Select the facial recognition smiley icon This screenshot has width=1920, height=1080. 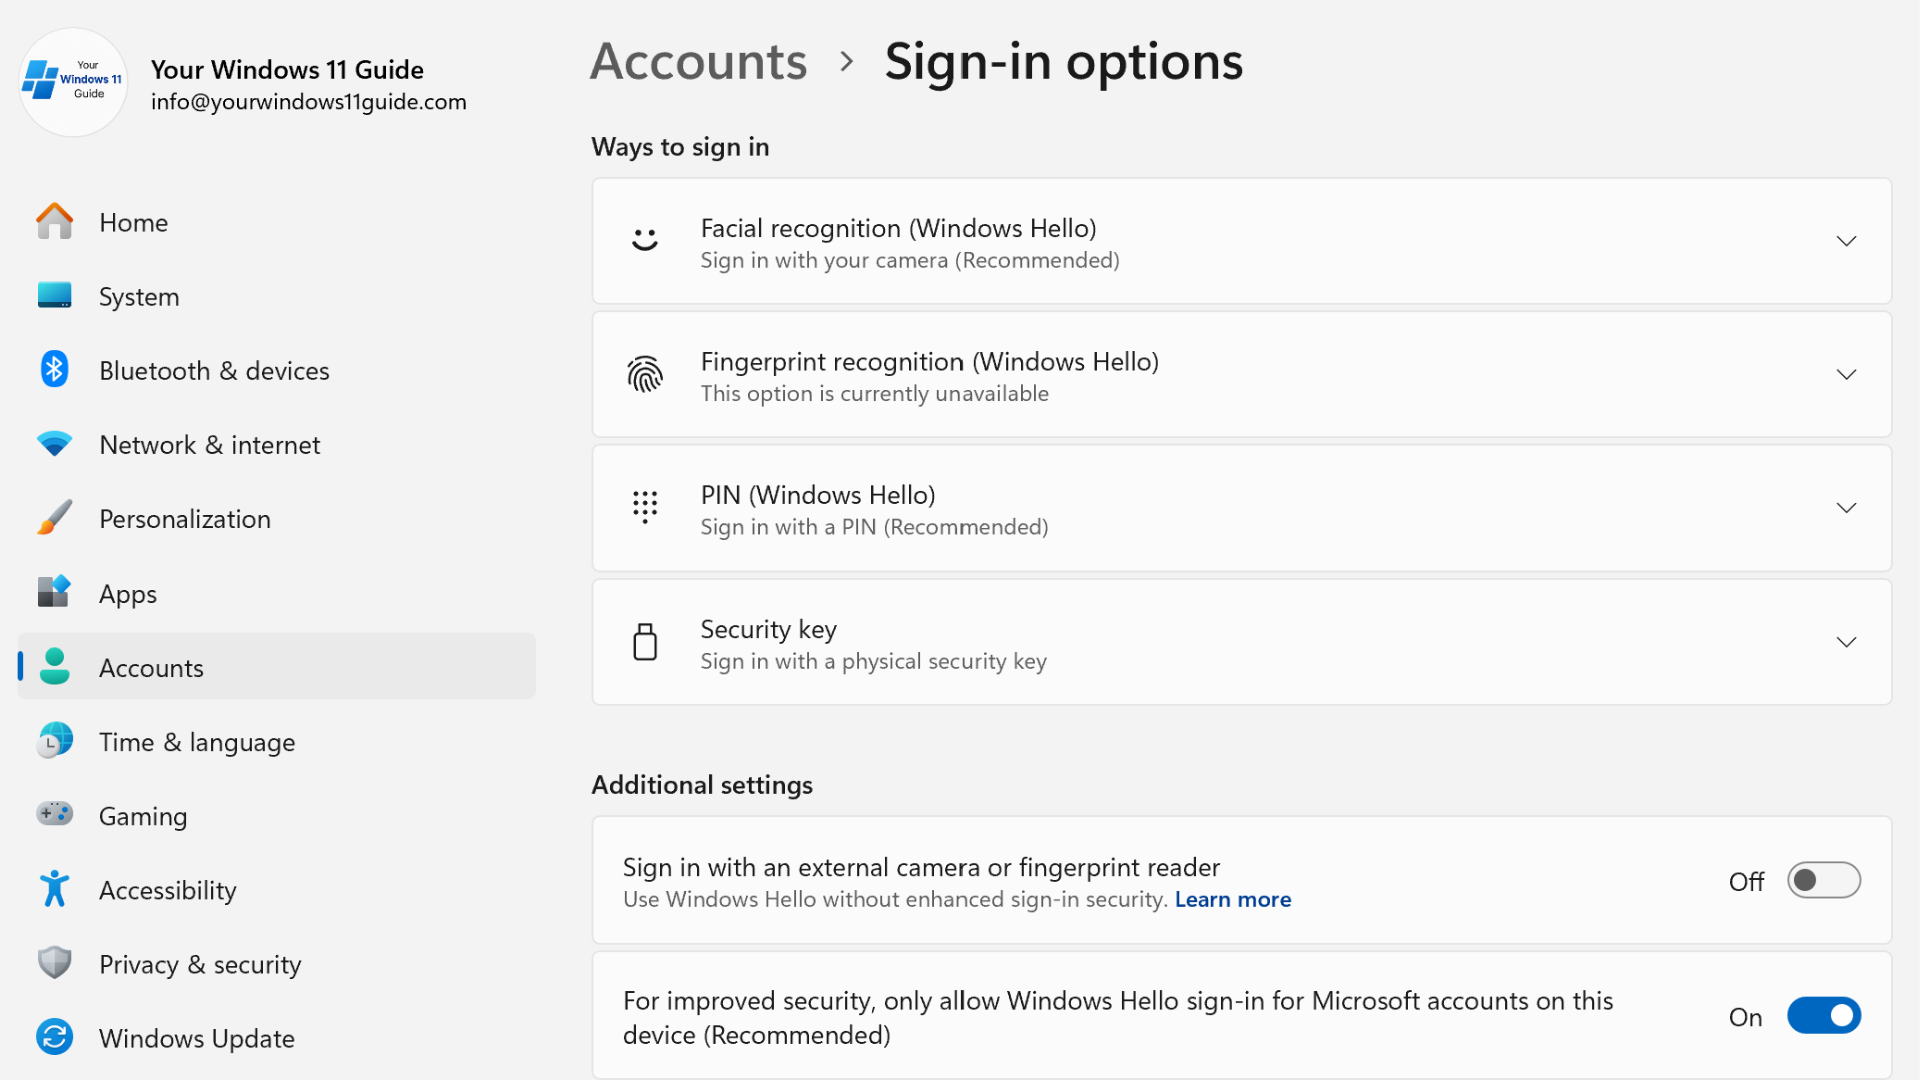pyautogui.click(x=645, y=240)
